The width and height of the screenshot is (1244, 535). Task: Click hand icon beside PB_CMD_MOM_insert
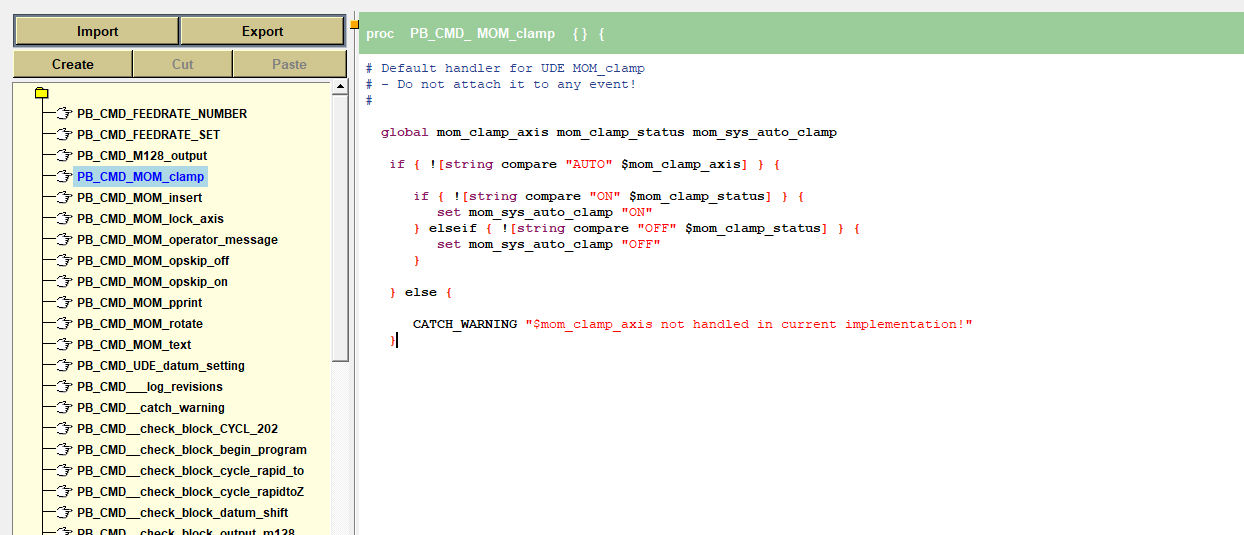click(x=65, y=198)
